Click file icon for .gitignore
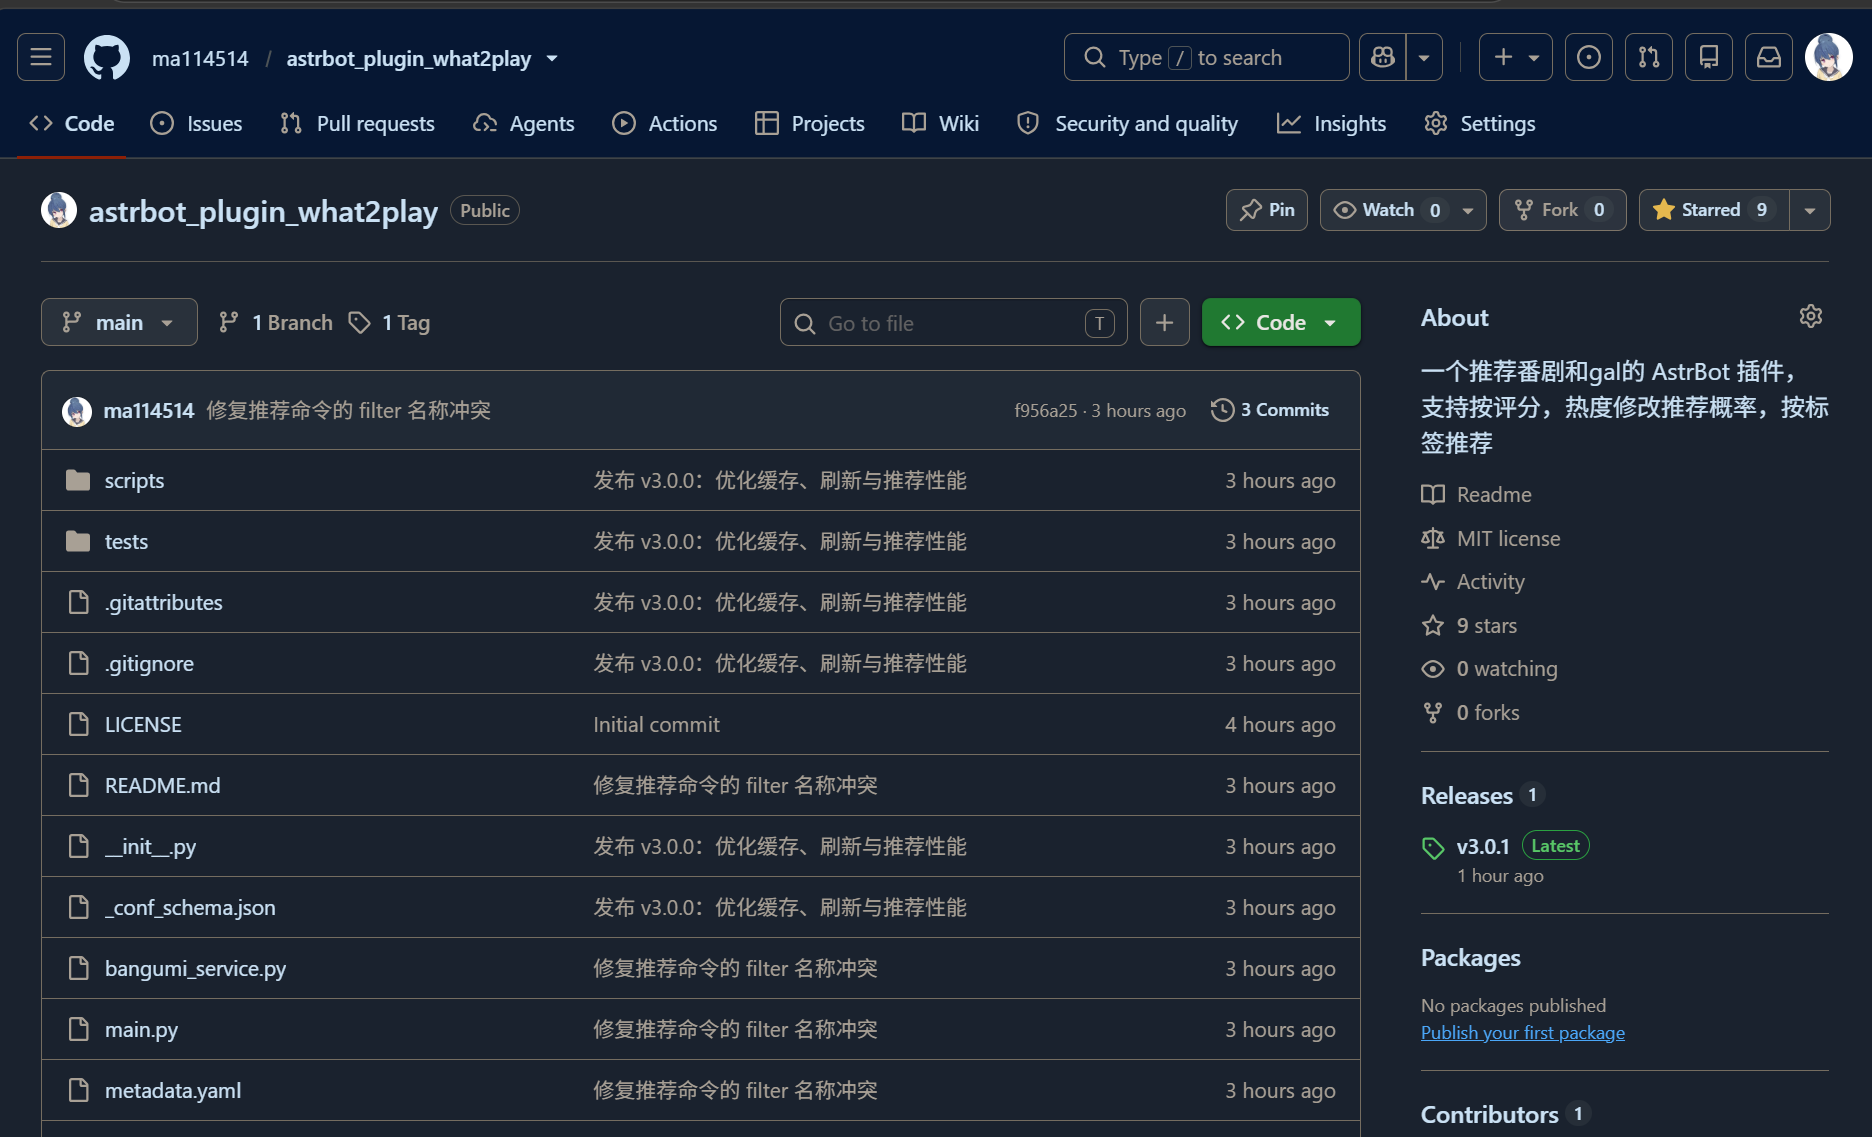Viewport: 1872px width, 1137px height. click(78, 663)
